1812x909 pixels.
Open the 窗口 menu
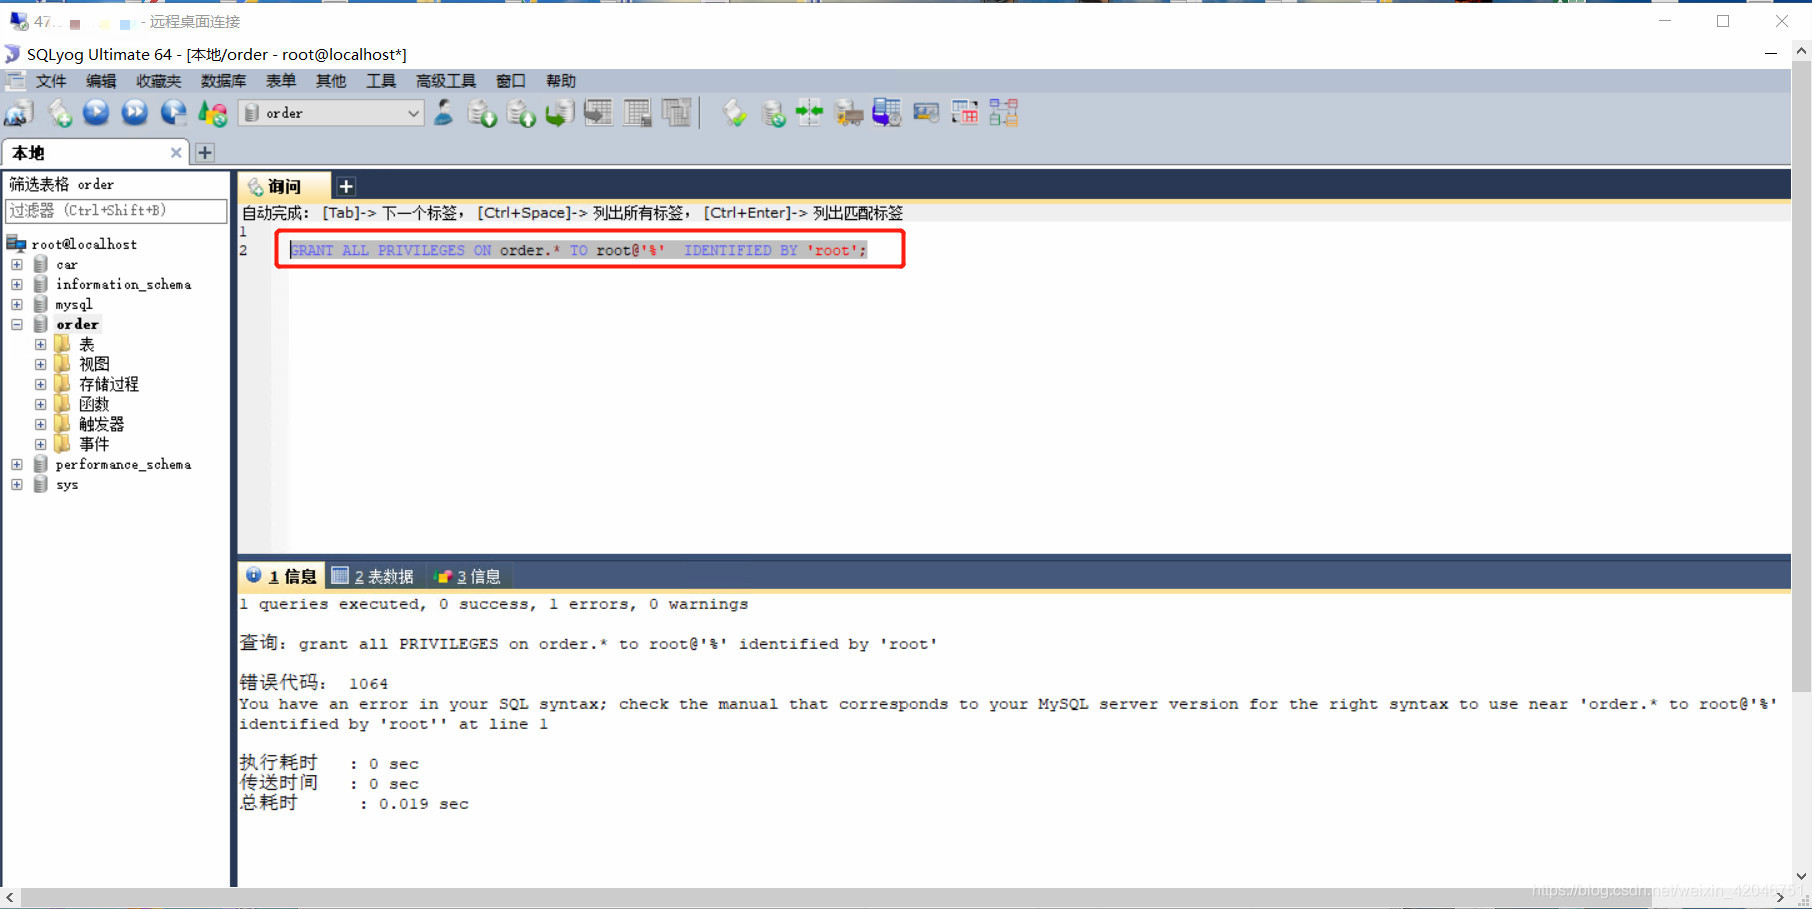511,81
